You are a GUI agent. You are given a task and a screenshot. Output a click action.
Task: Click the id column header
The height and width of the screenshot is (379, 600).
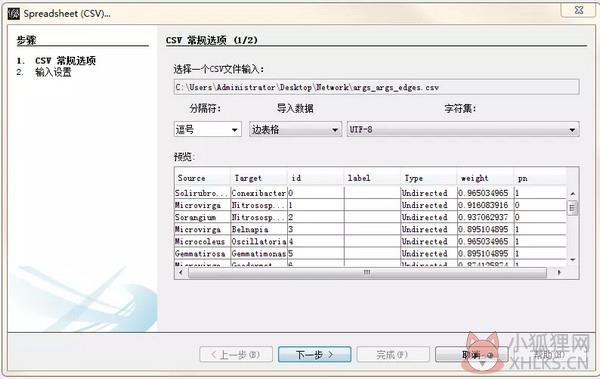315,178
